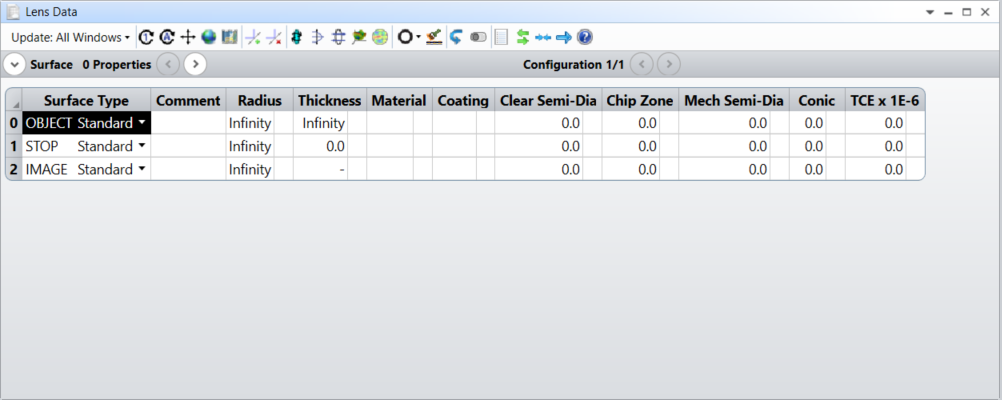Image resolution: width=1002 pixels, height=400 pixels.
Task: Click the blue right arrow Go To Surface icon
Action: pyautogui.click(x=563, y=38)
